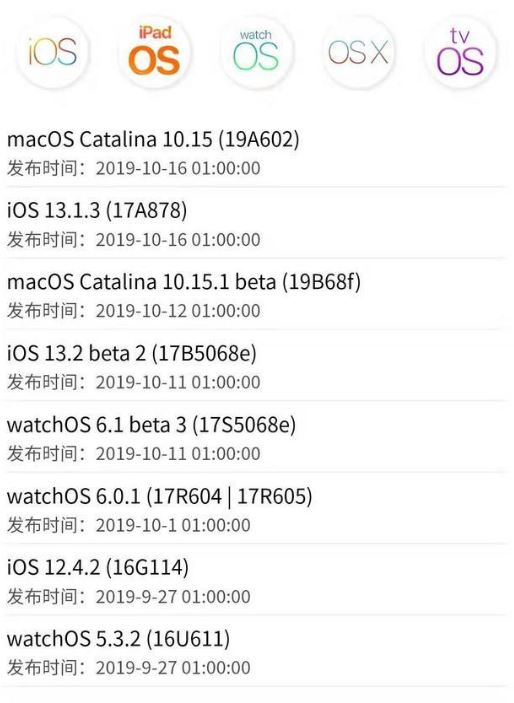514x703 pixels.
Task: View macOS Catalina 10.15.1 beta (19B68f)
Action: (257, 295)
